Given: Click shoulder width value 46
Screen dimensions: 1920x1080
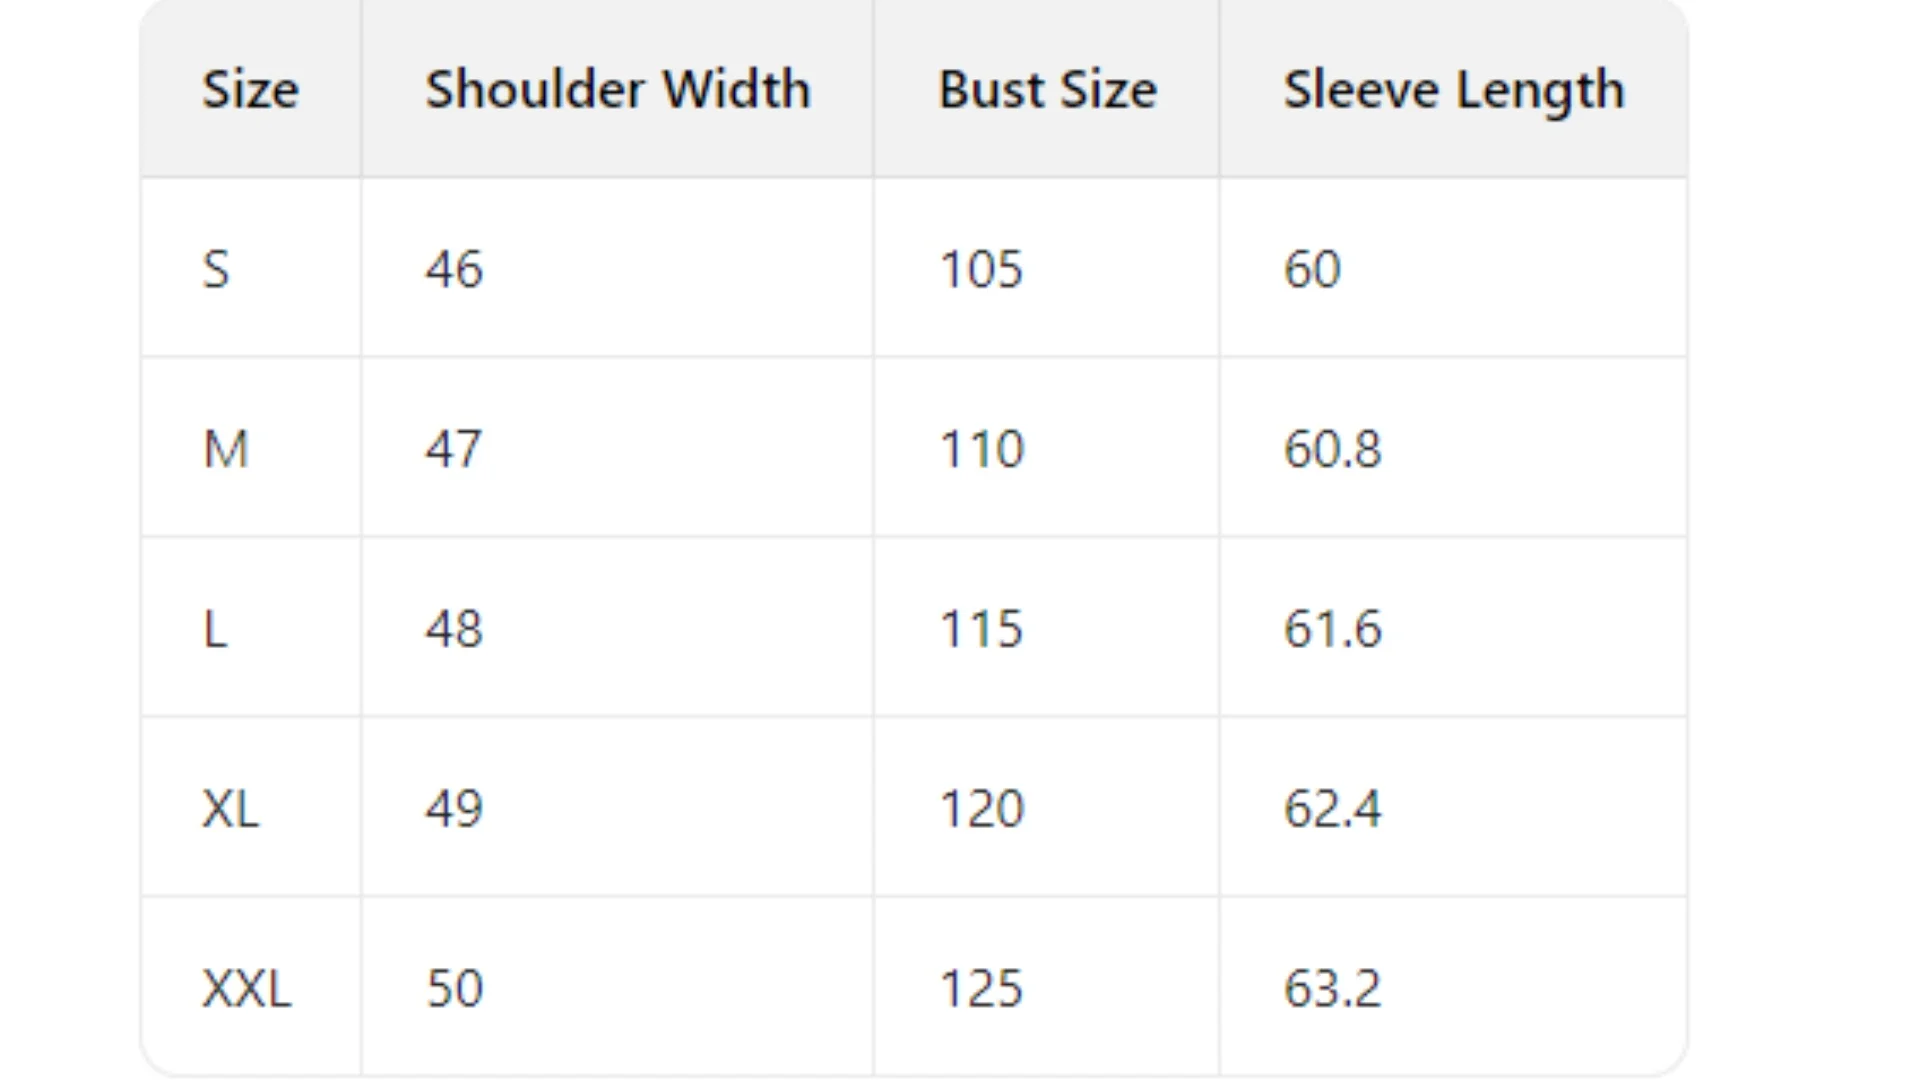Looking at the screenshot, I should coord(454,269).
